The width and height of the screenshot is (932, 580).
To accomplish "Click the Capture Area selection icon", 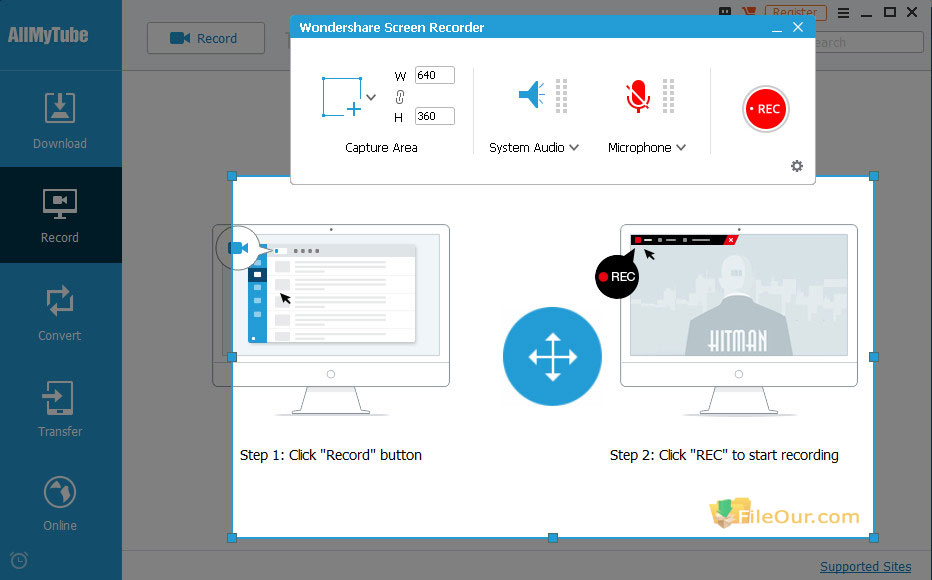I will click(342, 97).
